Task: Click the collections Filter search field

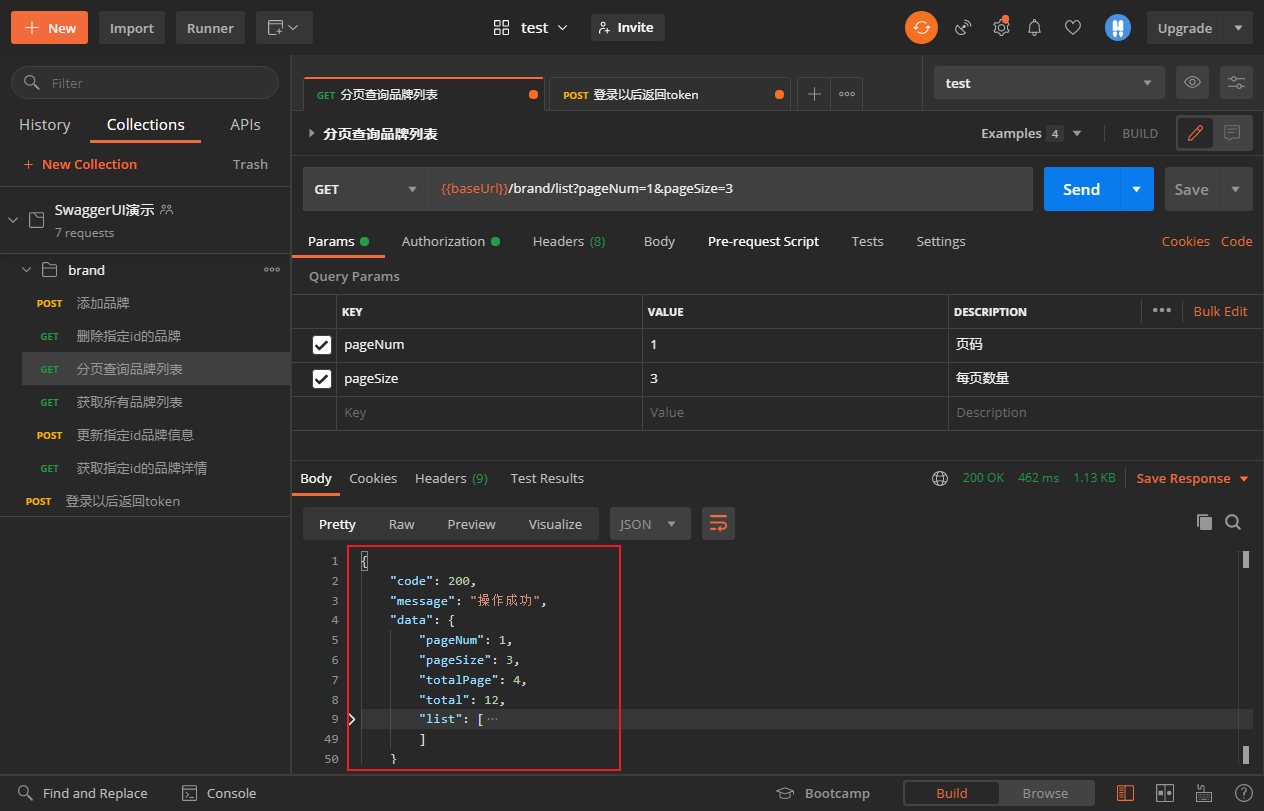Action: [145, 83]
